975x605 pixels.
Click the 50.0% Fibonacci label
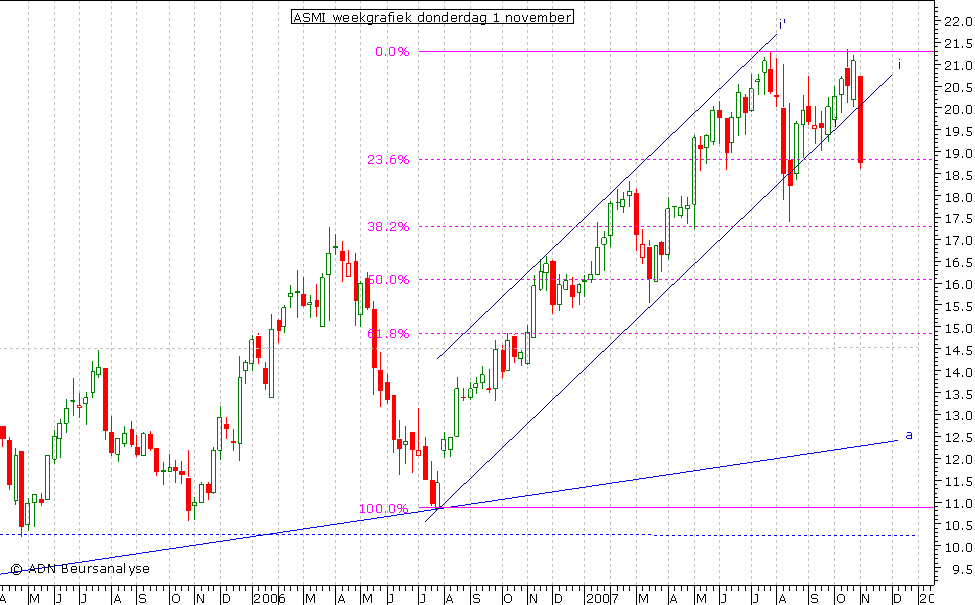coord(388,280)
